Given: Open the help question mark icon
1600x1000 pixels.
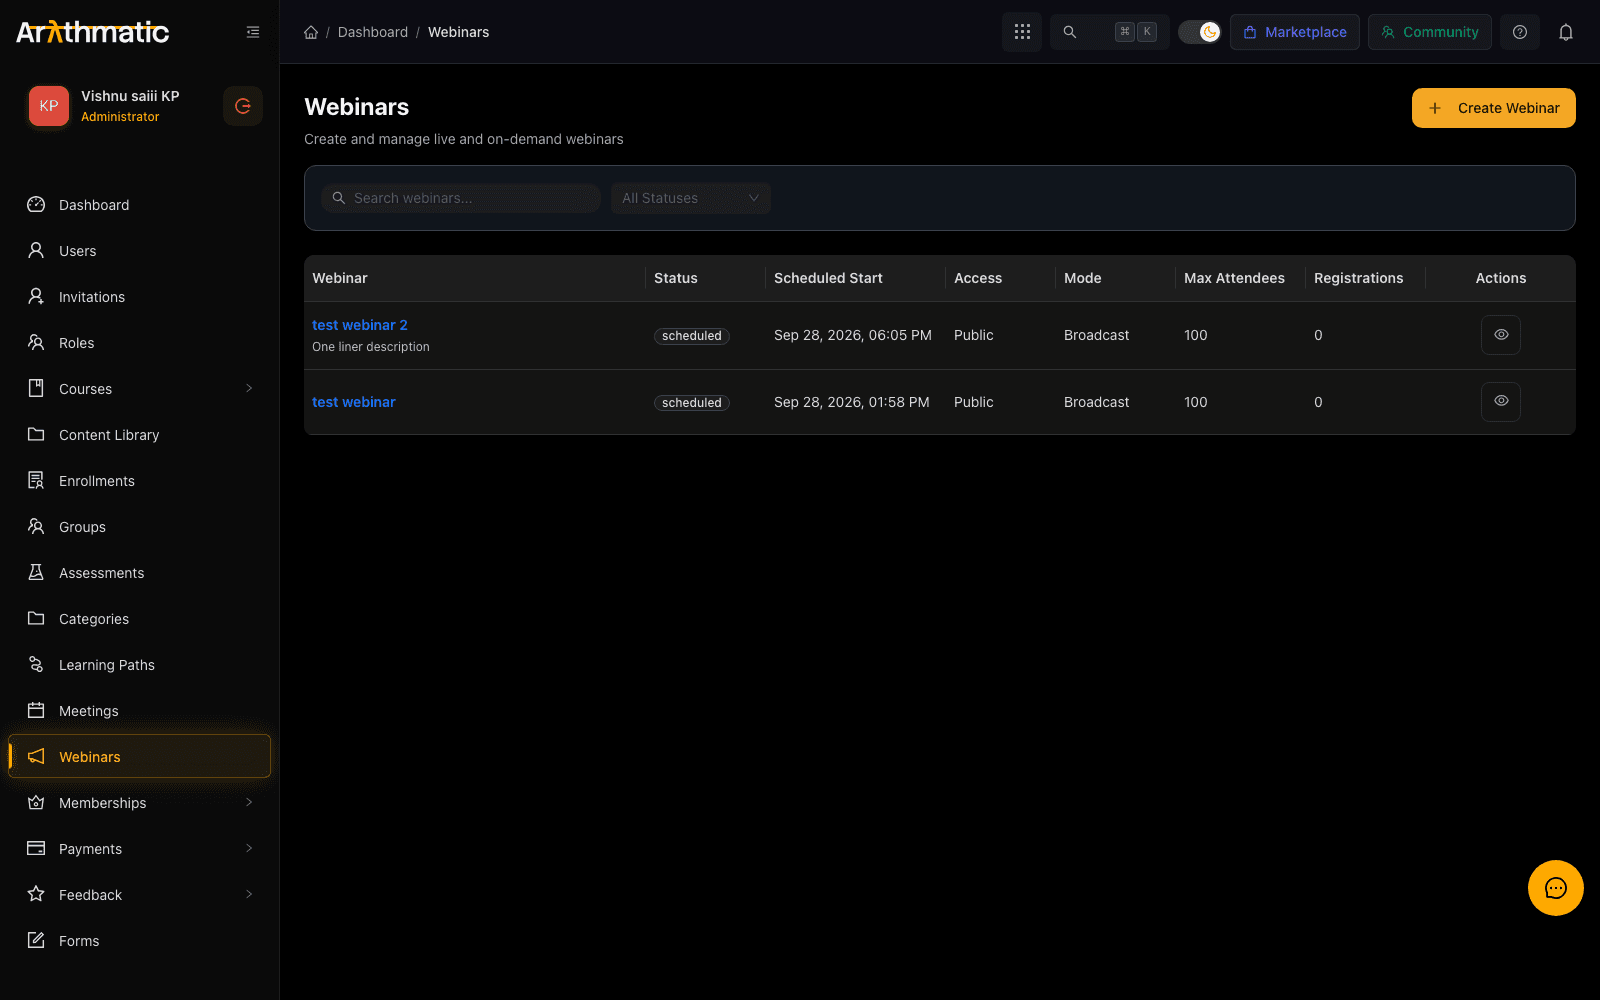Looking at the screenshot, I should point(1520,32).
